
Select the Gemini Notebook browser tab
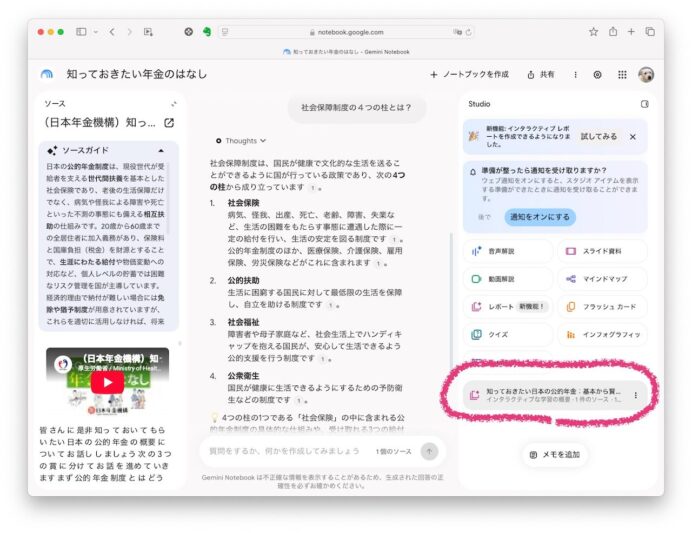click(346, 52)
